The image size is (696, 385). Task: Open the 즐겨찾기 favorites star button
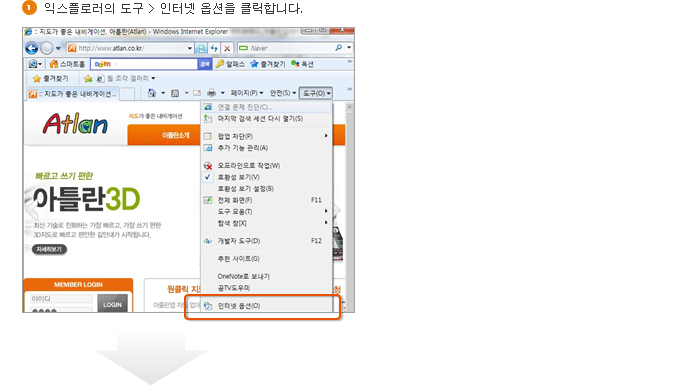pyautogui.click(x=51, y=79)
